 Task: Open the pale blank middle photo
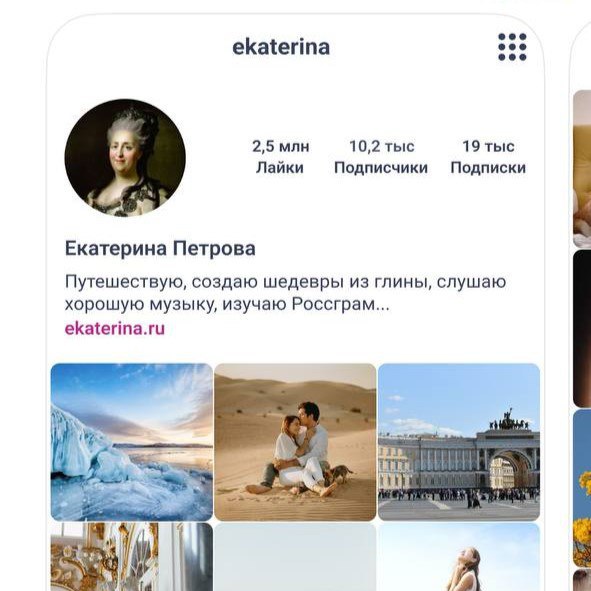pos(295,557)
